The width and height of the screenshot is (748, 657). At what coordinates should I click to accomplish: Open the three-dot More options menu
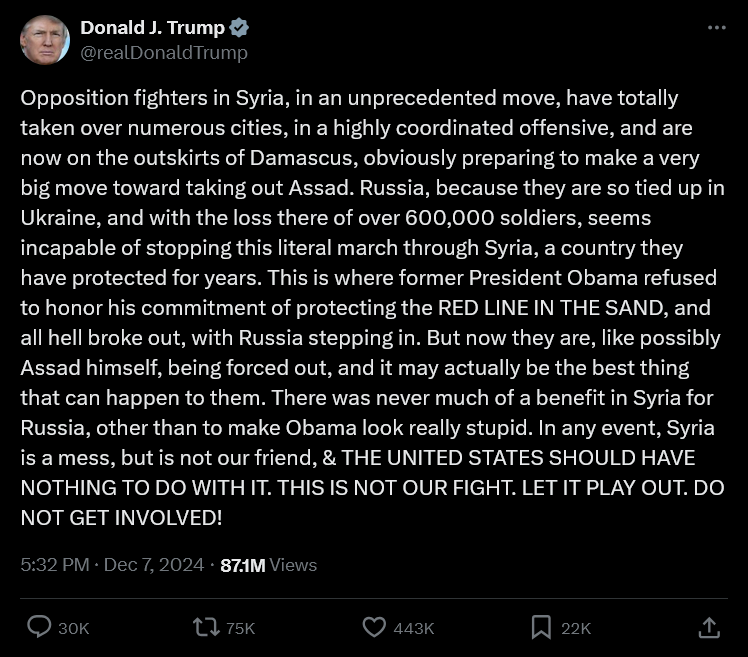tap(716, 28)
